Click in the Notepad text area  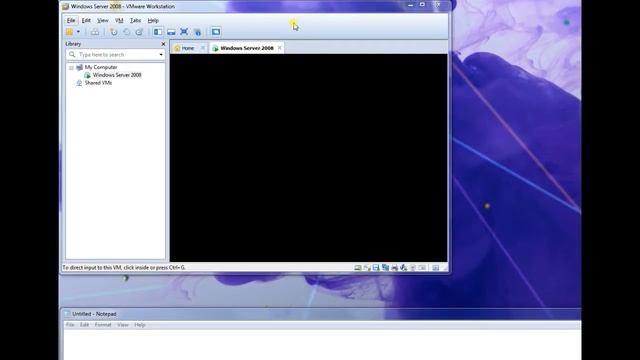click(x=321, y=345)
